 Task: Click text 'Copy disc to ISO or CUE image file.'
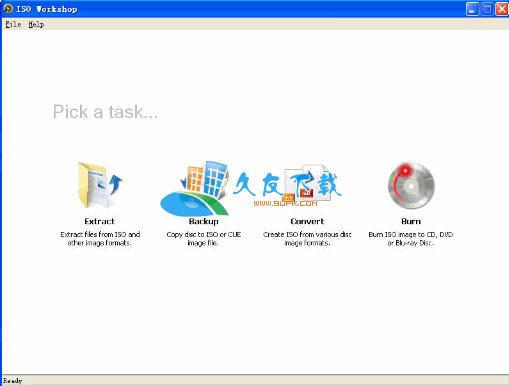[x=204, y=239]
